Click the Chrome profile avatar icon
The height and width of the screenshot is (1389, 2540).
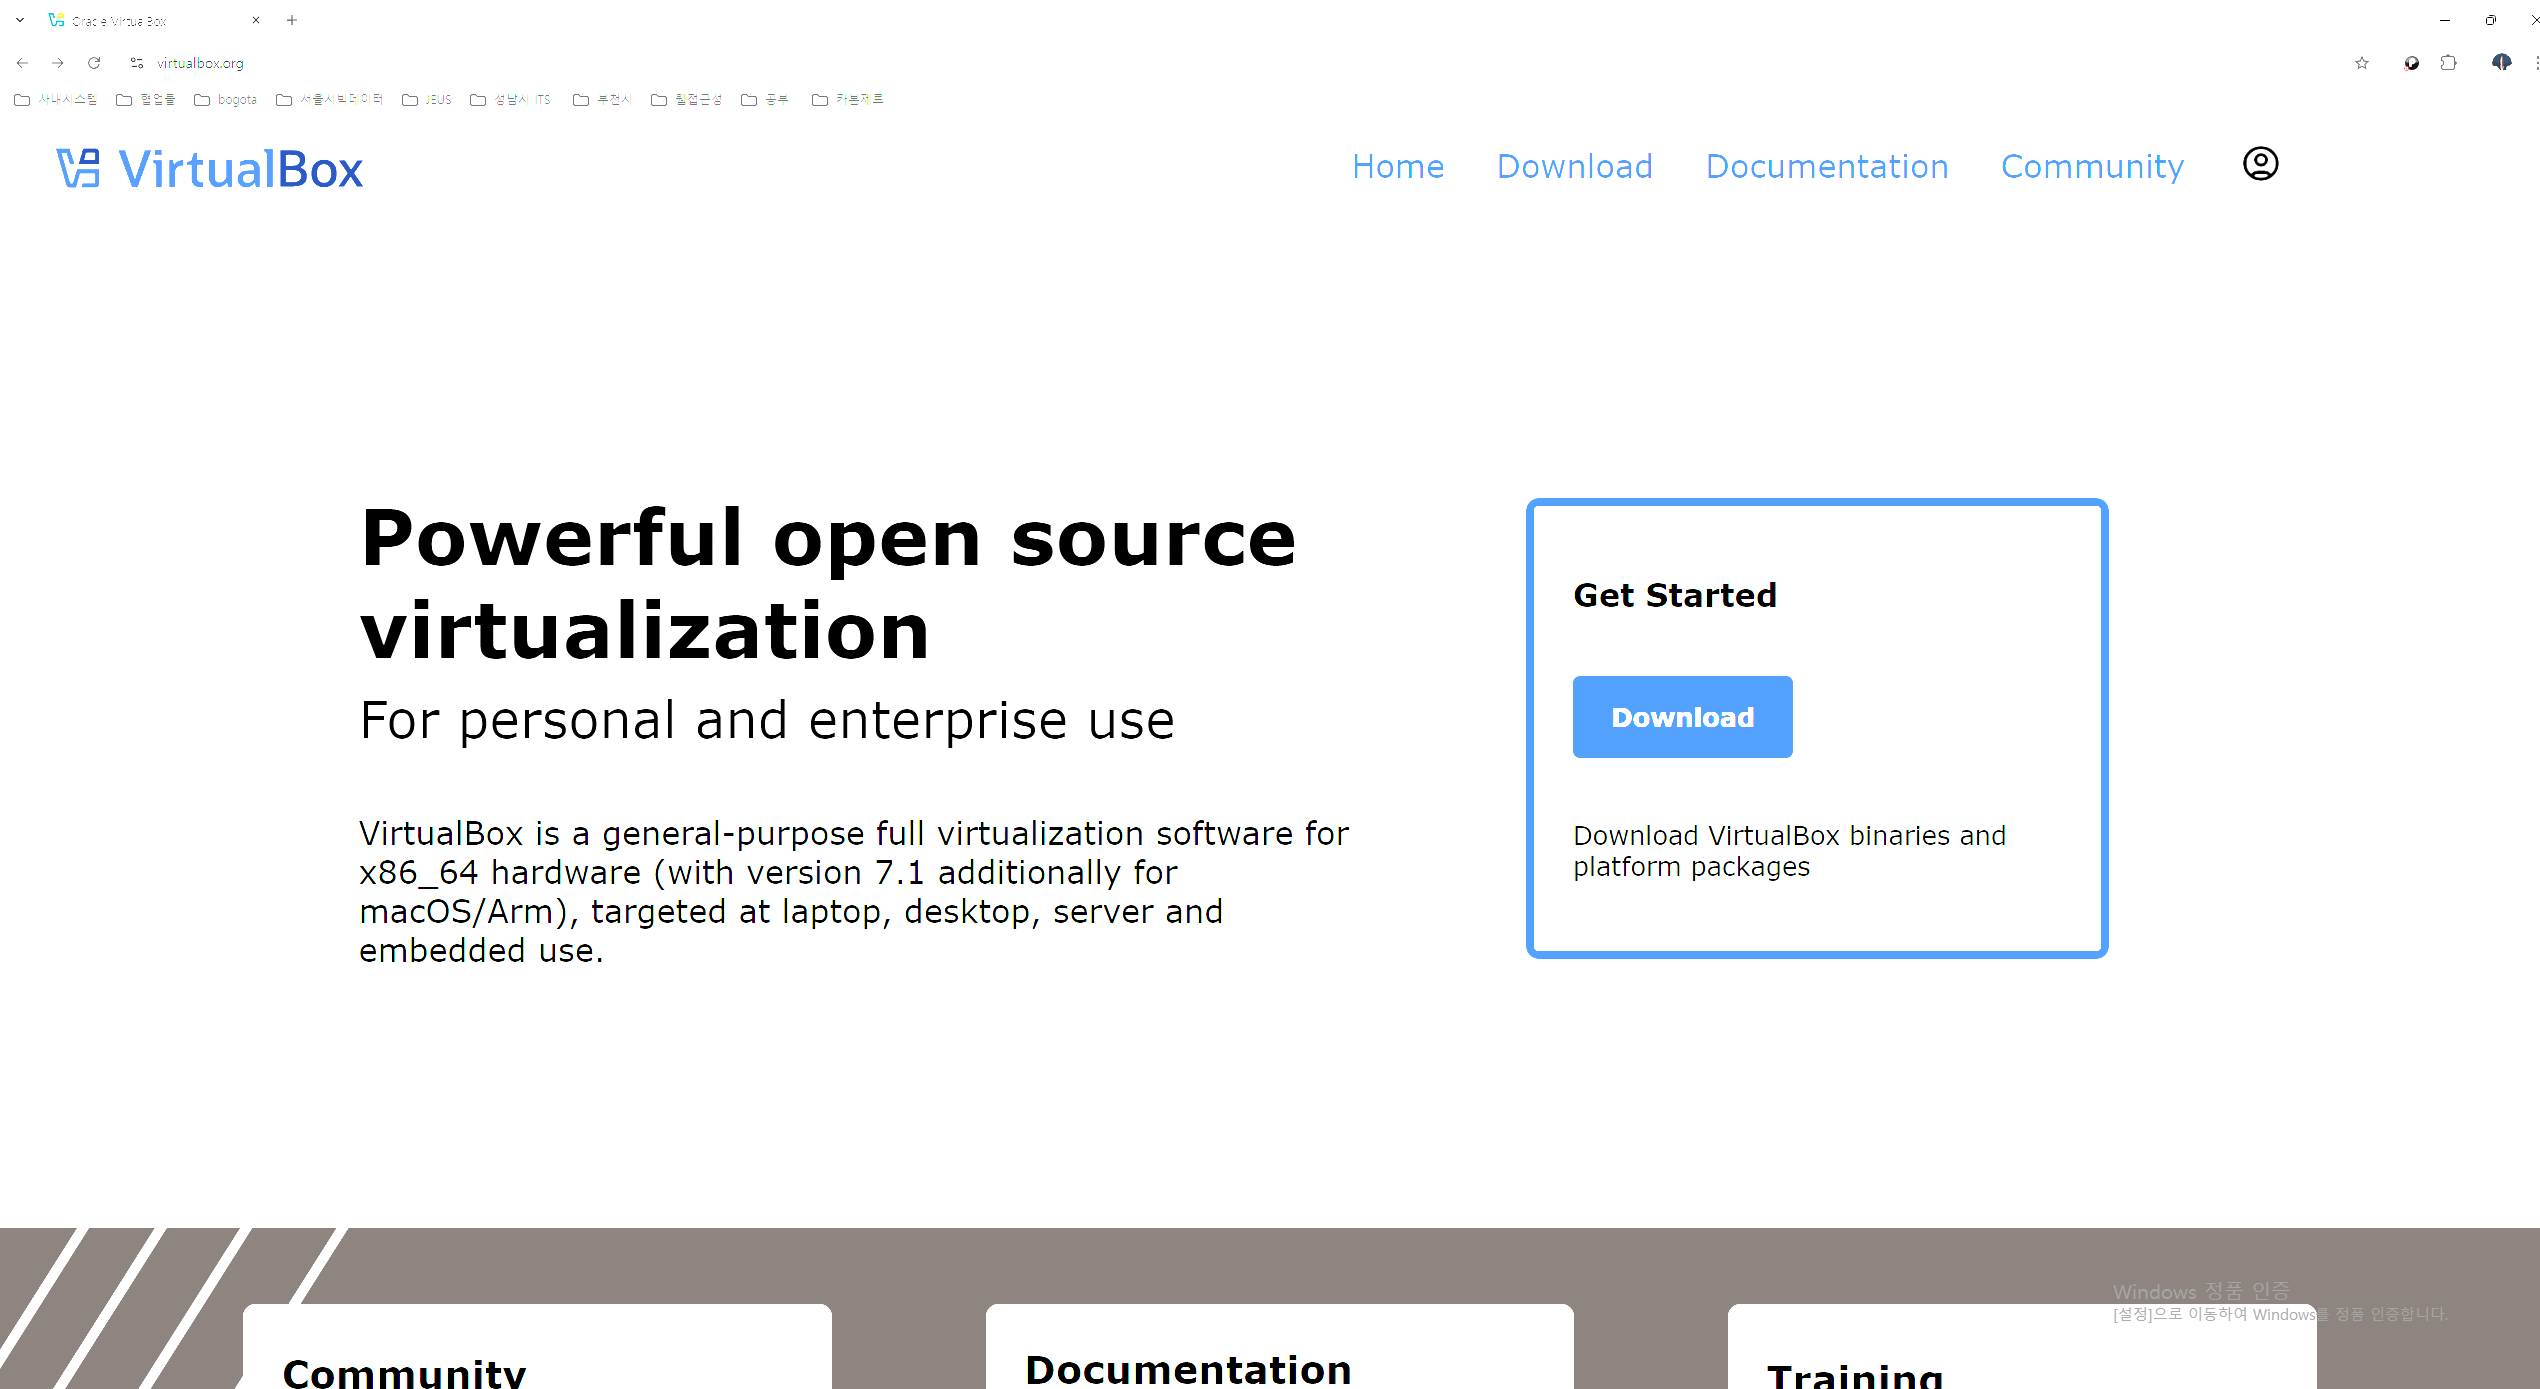tap(2501, 63)
